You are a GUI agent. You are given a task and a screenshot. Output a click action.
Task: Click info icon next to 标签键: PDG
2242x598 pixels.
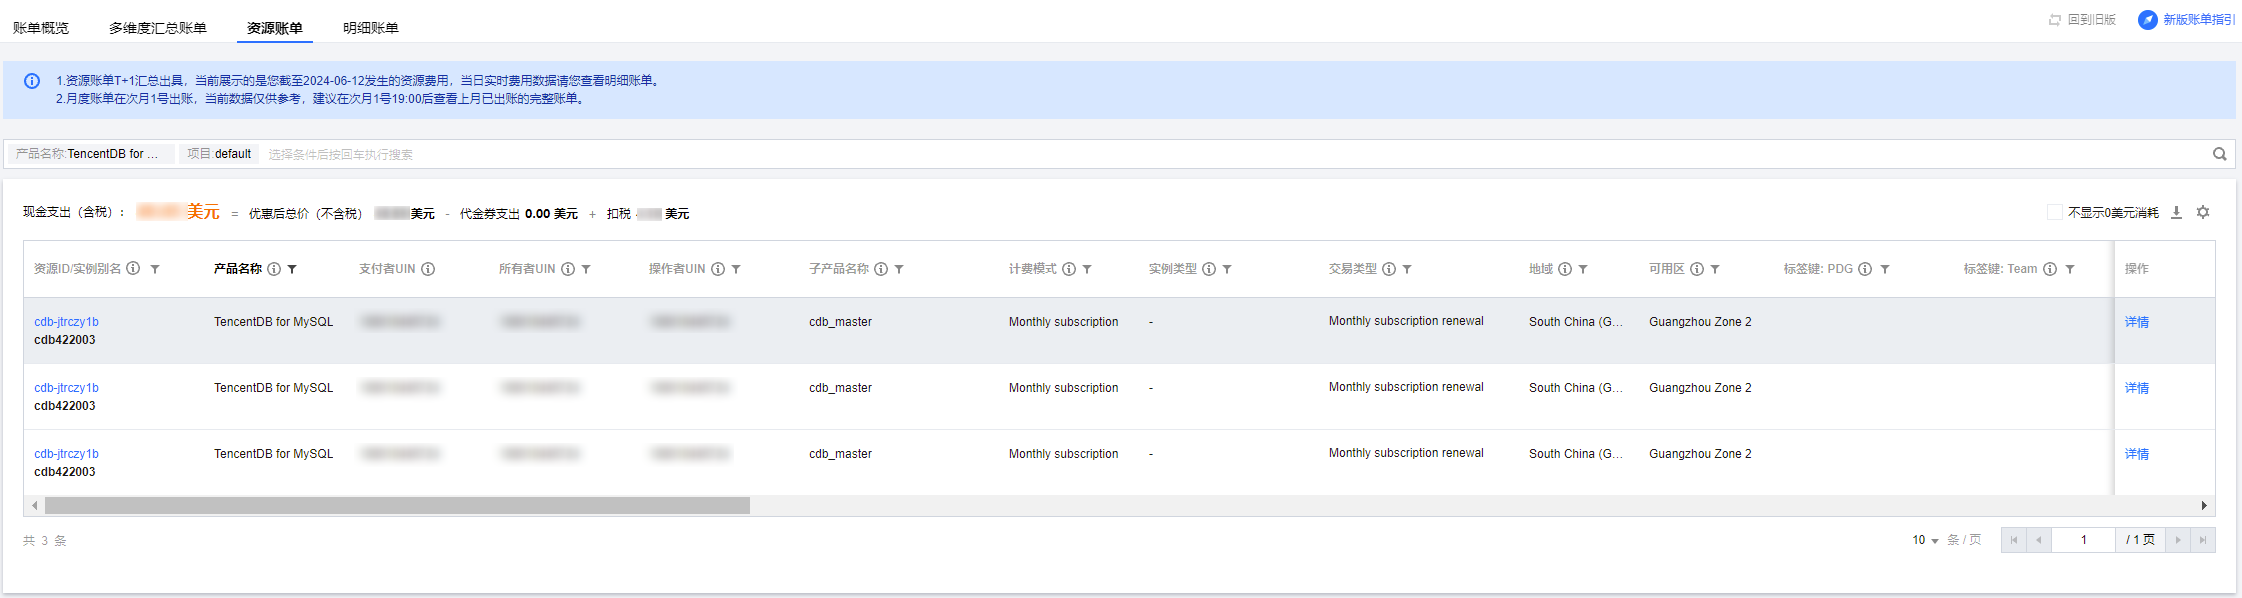click(1865, 269)
